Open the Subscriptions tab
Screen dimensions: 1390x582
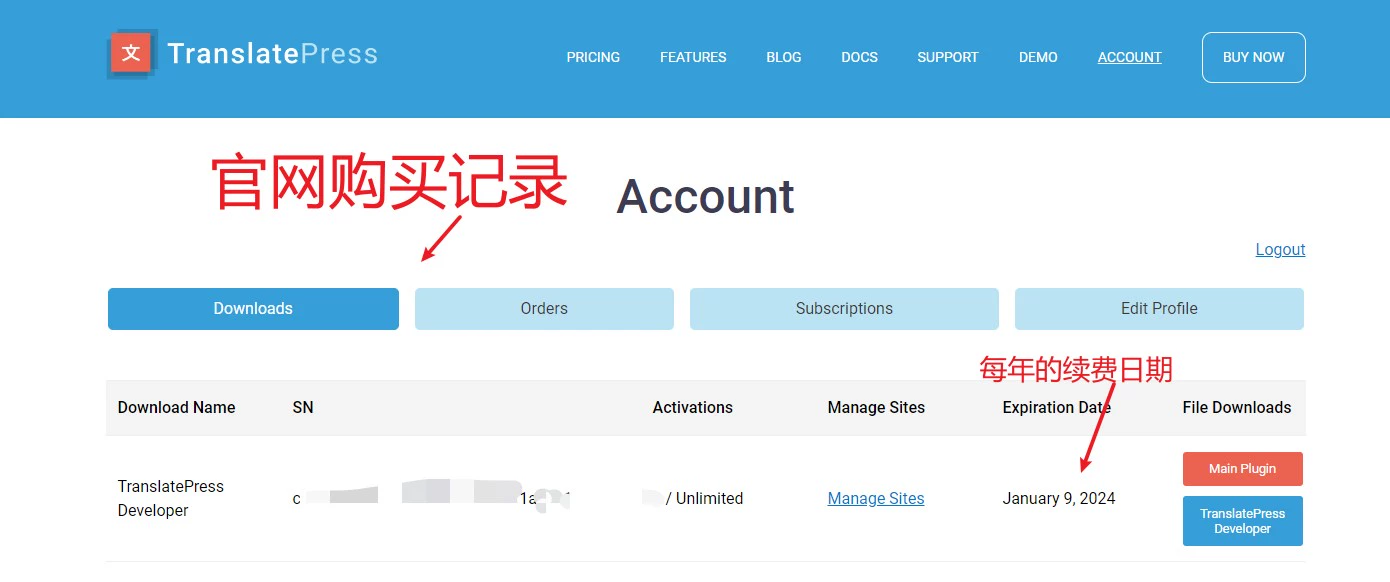point(844,309)
